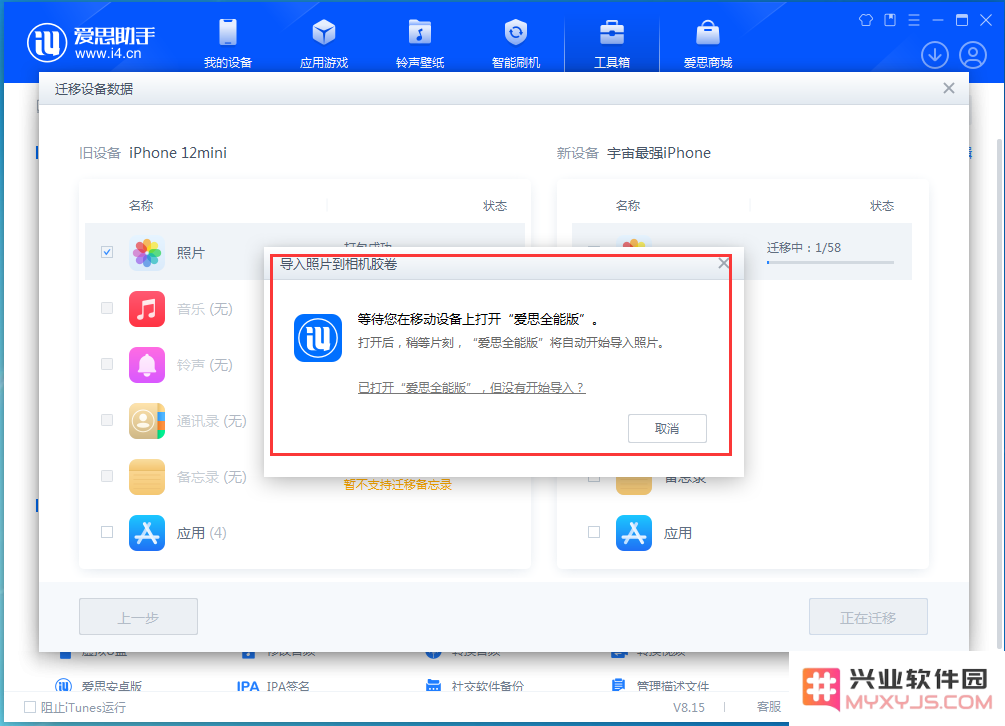
Task: Open the 爱思商城 tab
Action: point(708,44)
